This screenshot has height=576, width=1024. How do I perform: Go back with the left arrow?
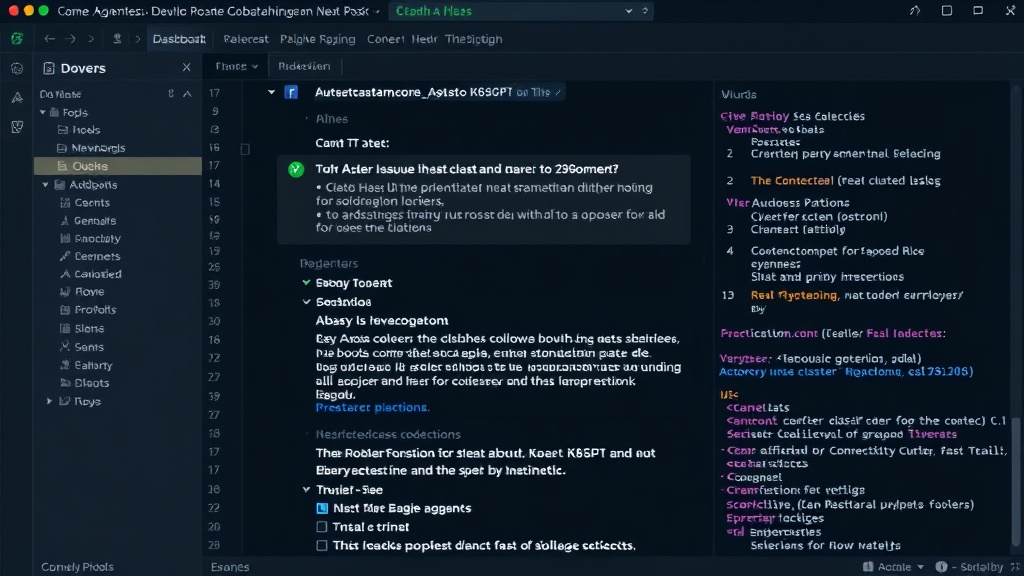50,39
